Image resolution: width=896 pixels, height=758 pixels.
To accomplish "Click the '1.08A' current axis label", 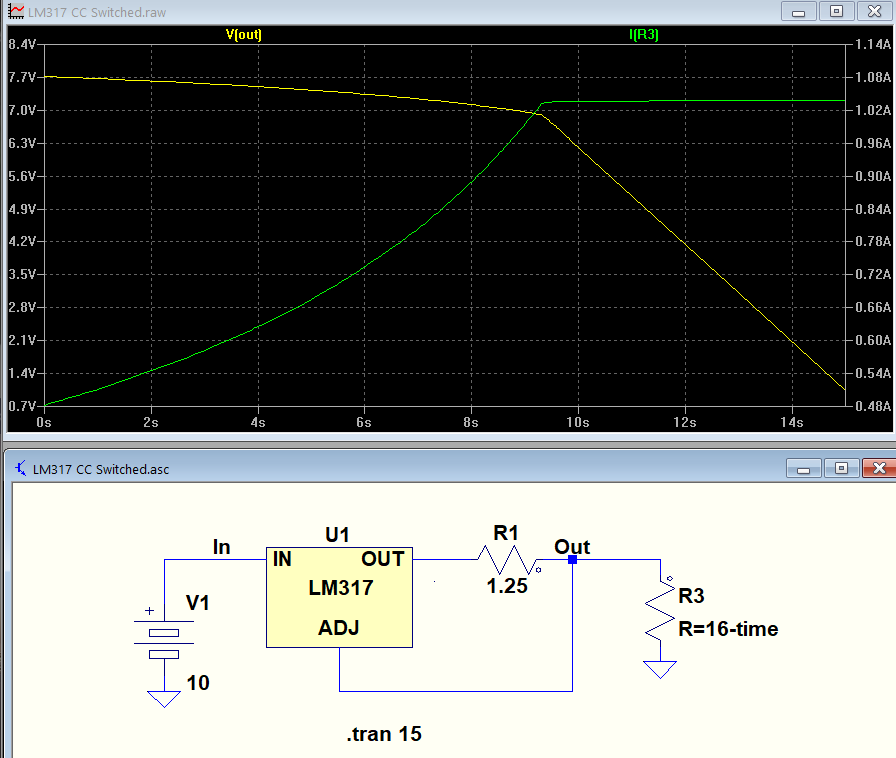I will pos(873,77).
